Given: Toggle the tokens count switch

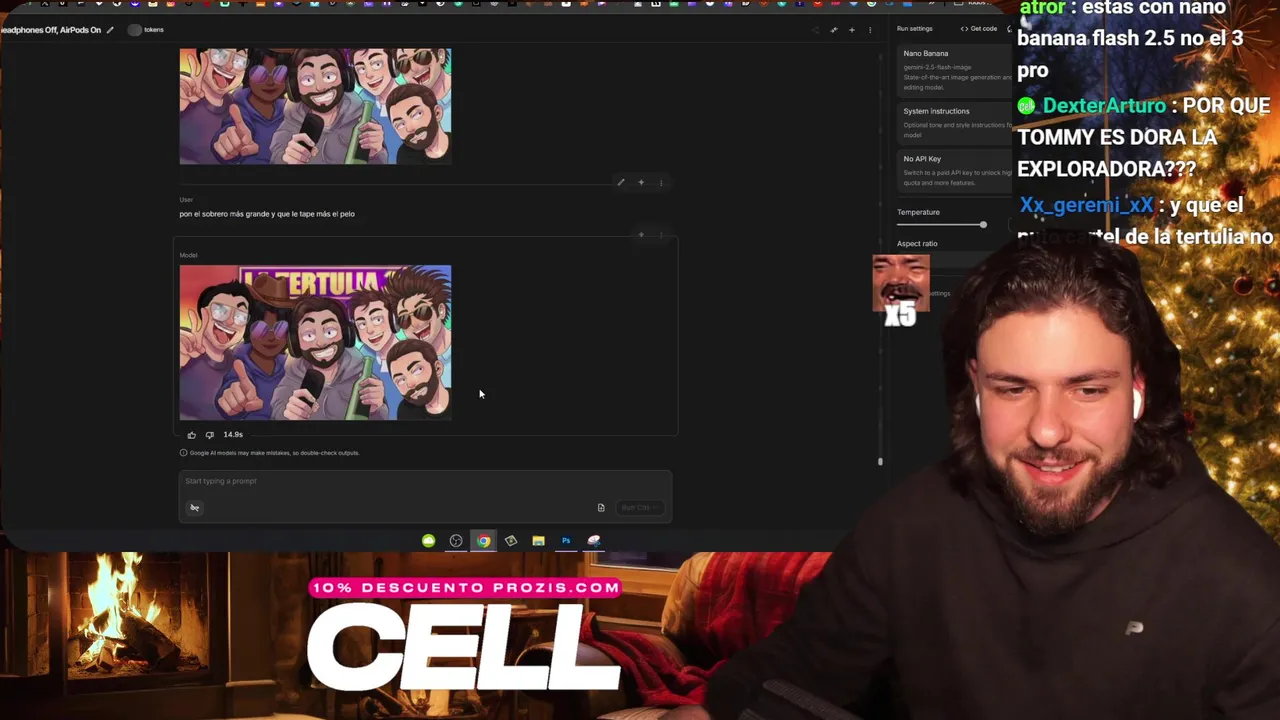Looking at the screenshot, I should [135, 30].
